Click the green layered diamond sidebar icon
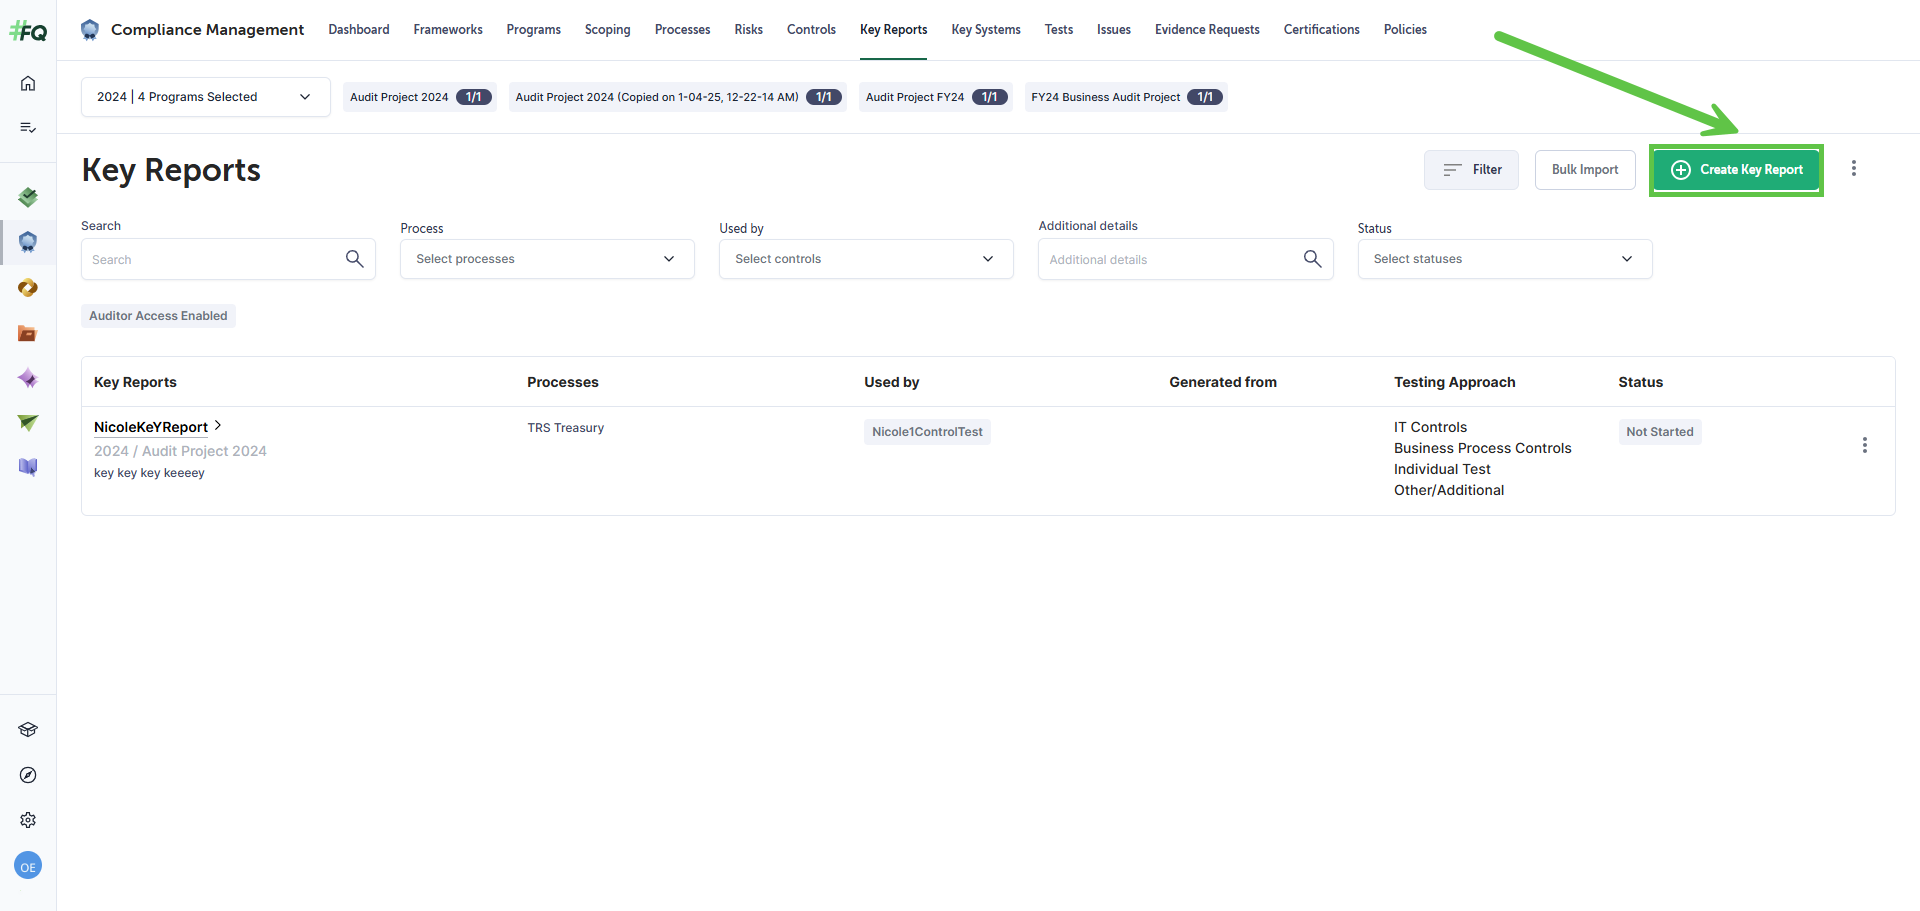Viewport: 1920px width, 911px height. coord(28,197)
